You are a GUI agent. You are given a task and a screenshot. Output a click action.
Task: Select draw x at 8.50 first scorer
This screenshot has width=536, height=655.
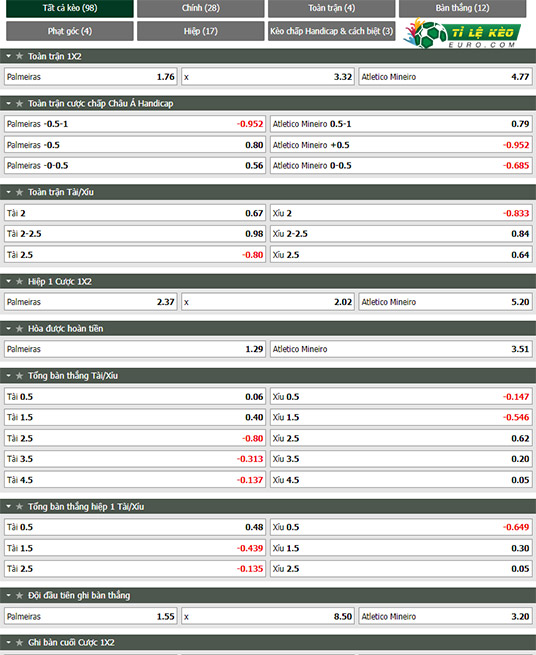coord(268,617)
